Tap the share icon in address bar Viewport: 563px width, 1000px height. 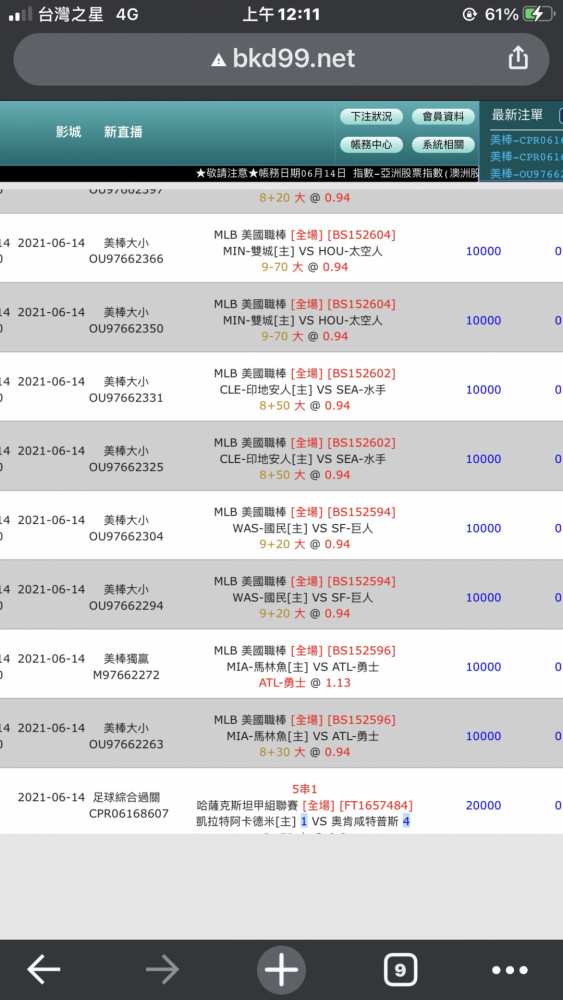coord(518,57)
